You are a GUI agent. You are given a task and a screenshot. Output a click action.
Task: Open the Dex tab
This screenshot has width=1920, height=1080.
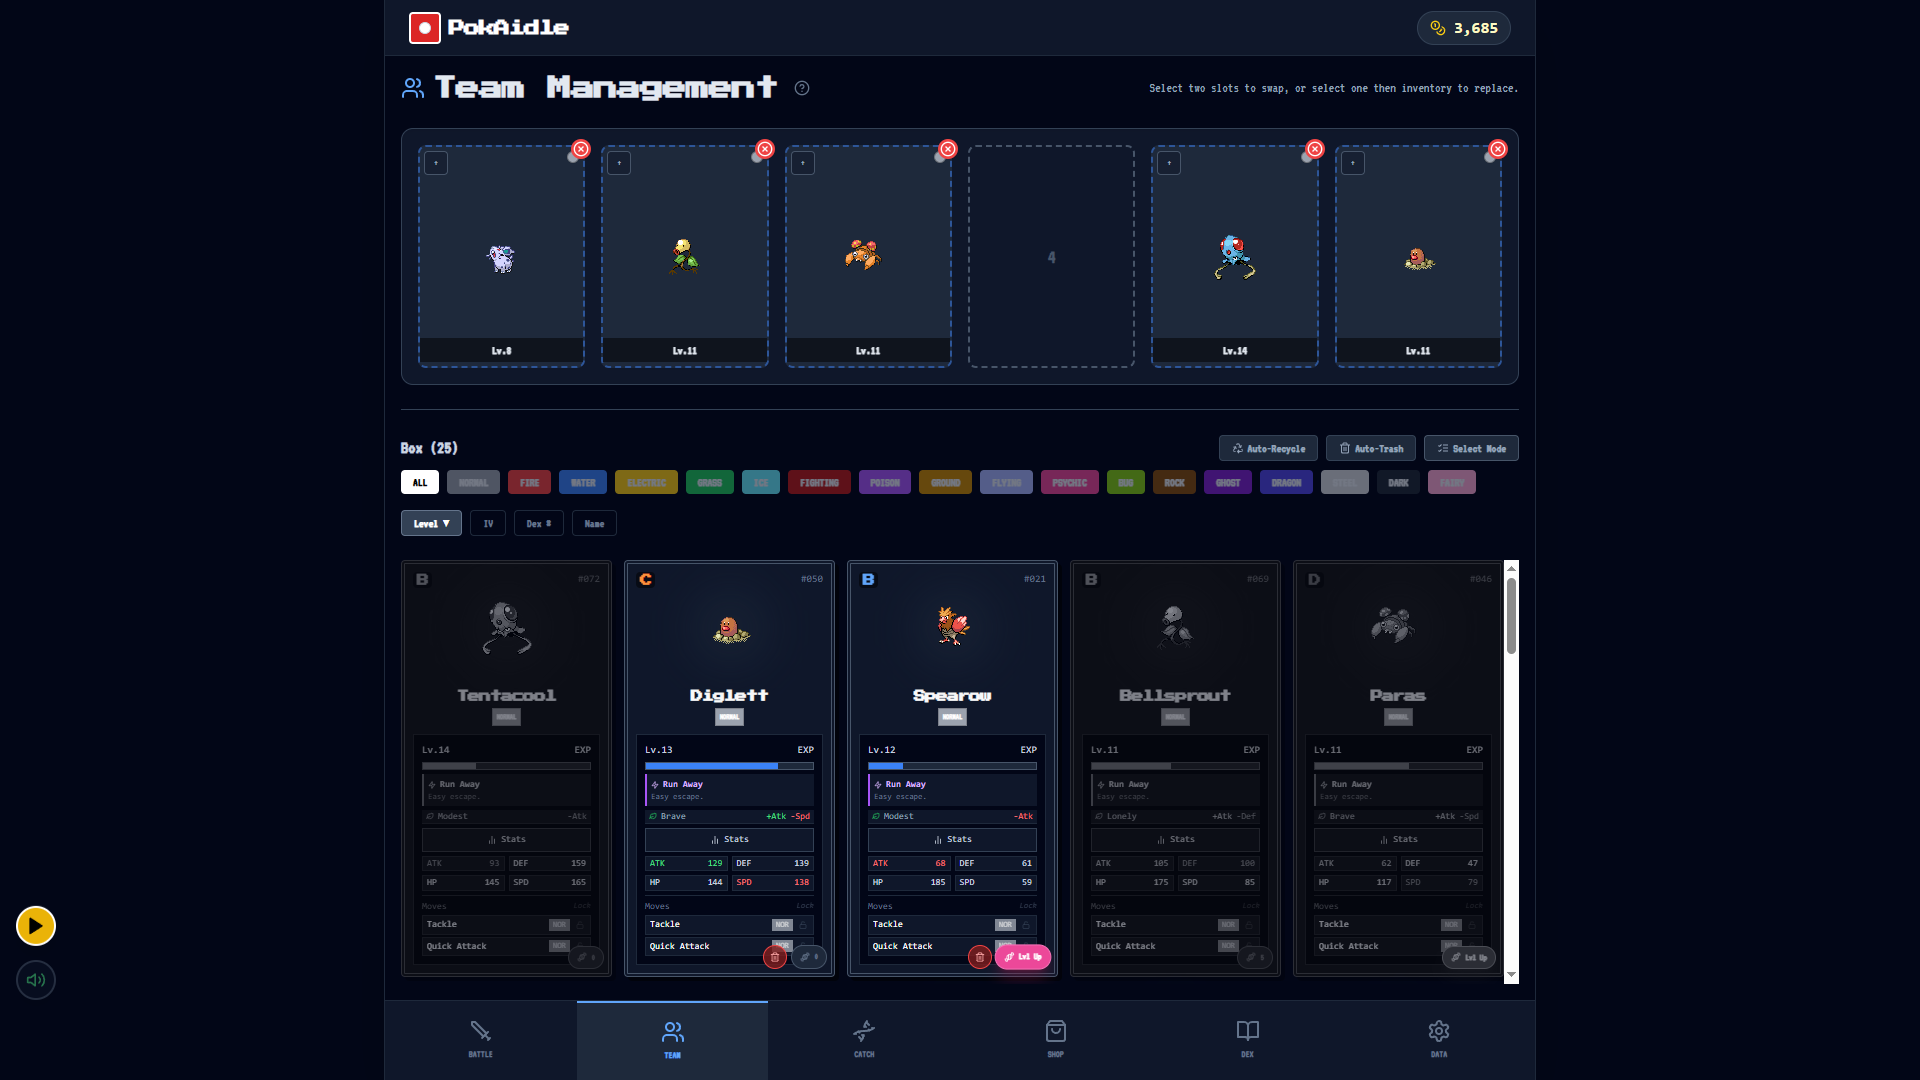point(1247,1039)
